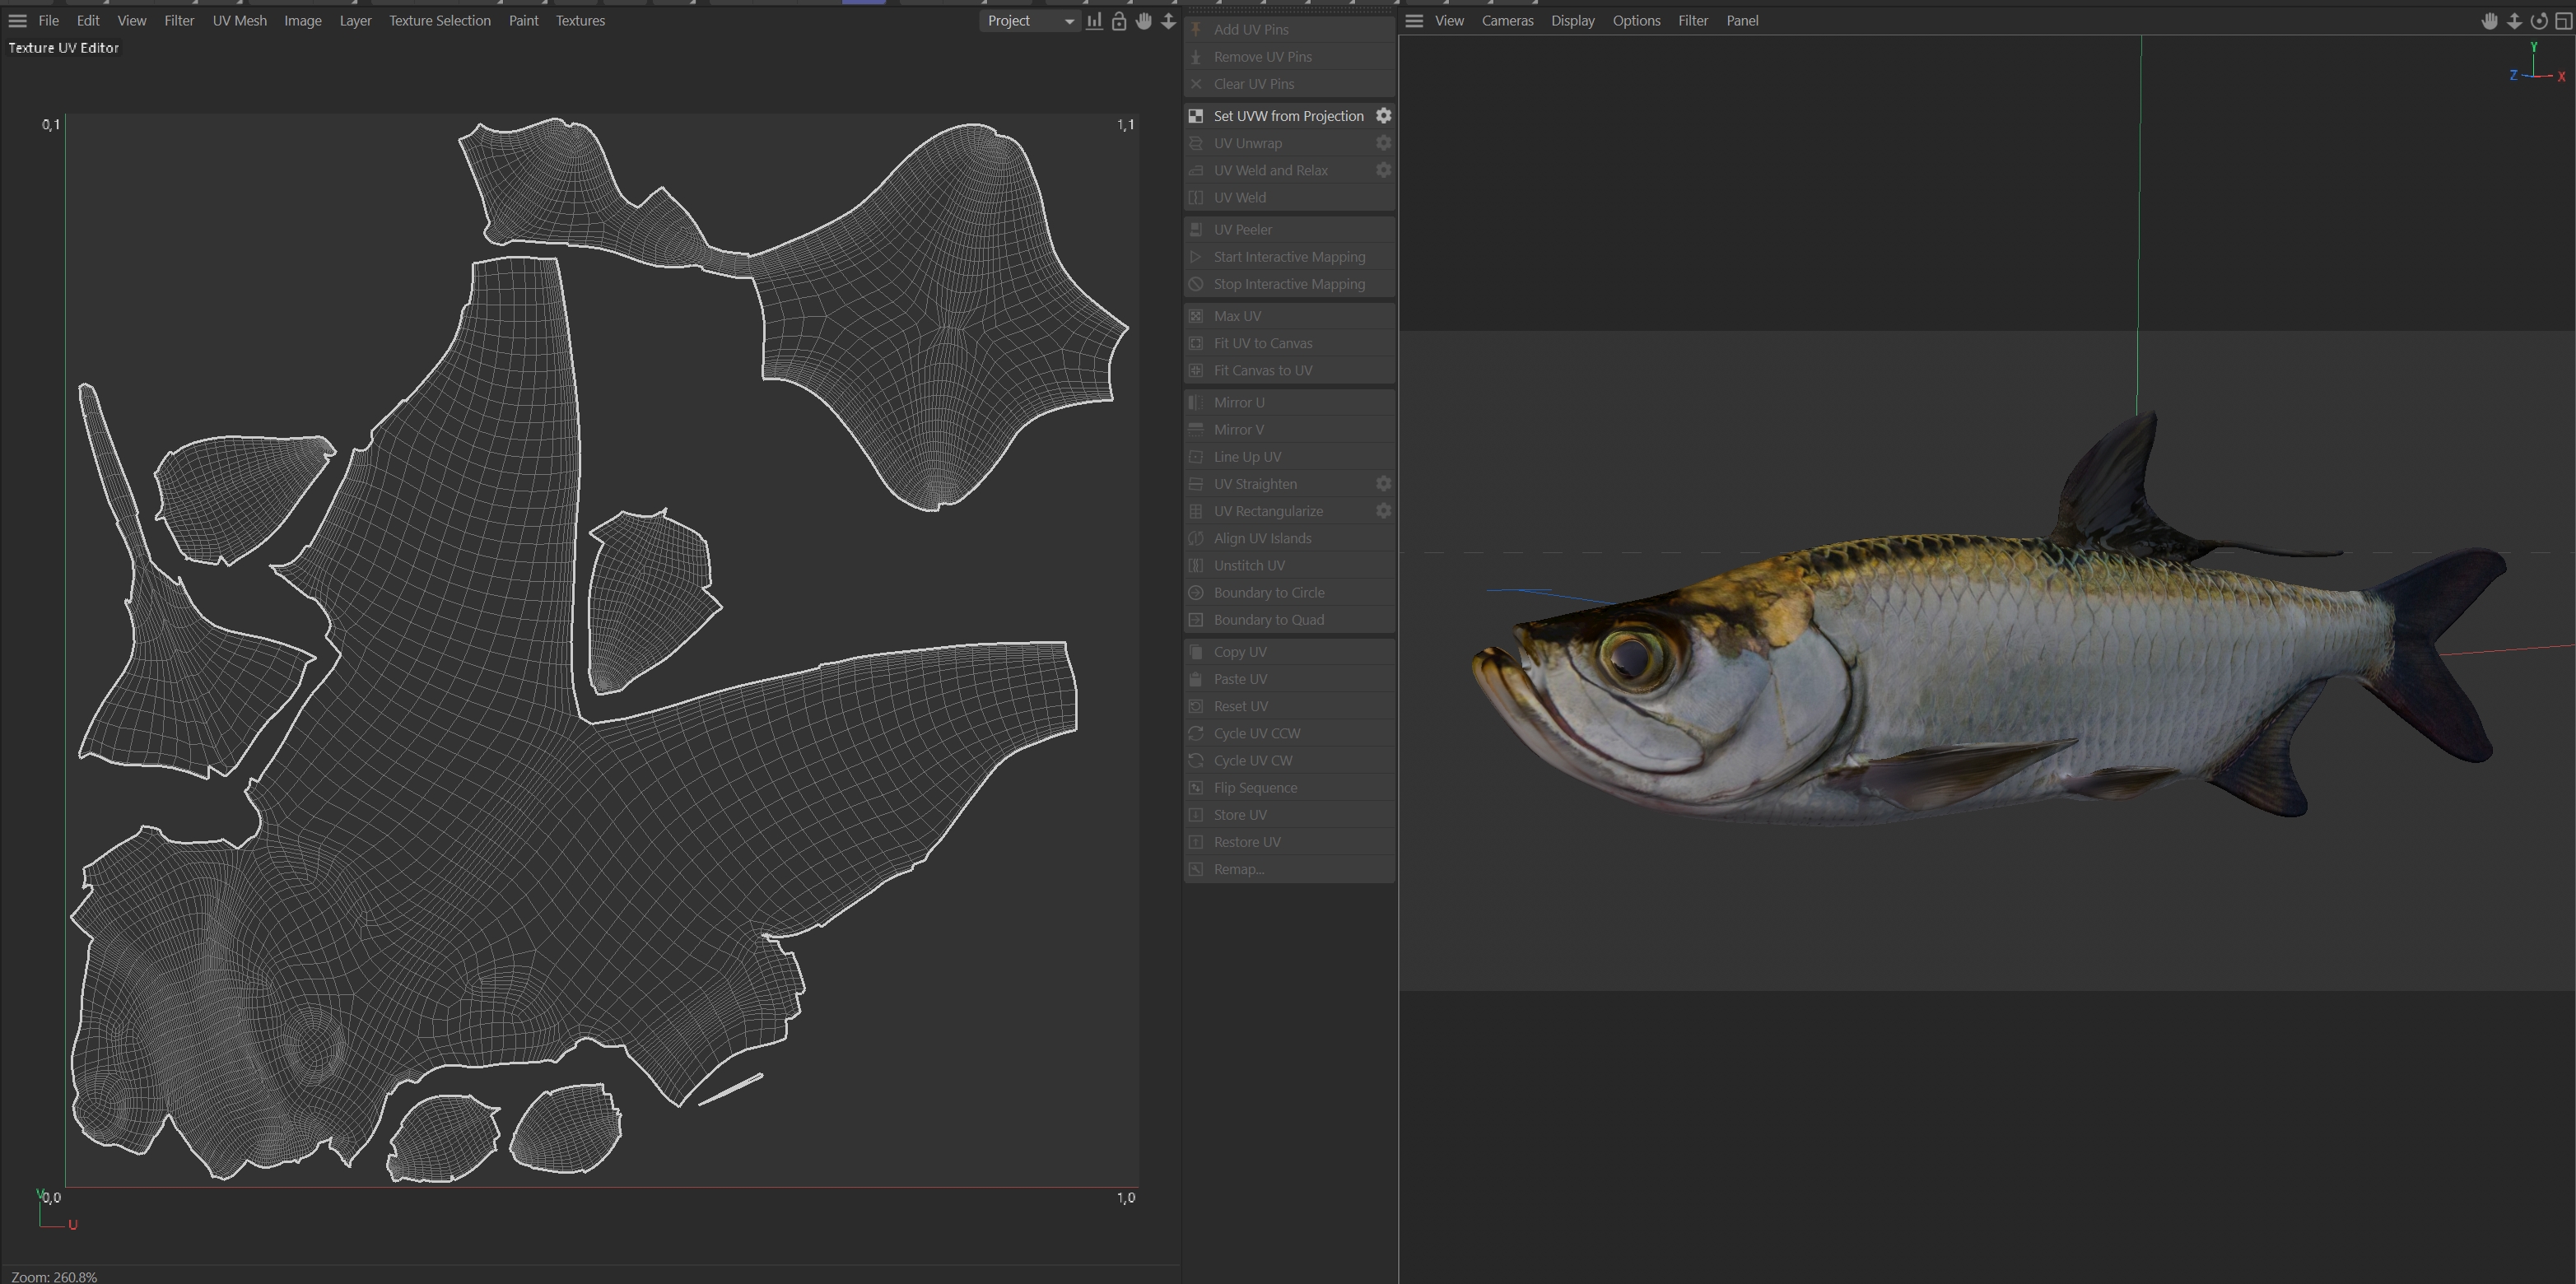Viewport: 2576px width, 1284px height.
Task: Expand the viewport hamburger menu beside View
Action: tap(1414, 21)
